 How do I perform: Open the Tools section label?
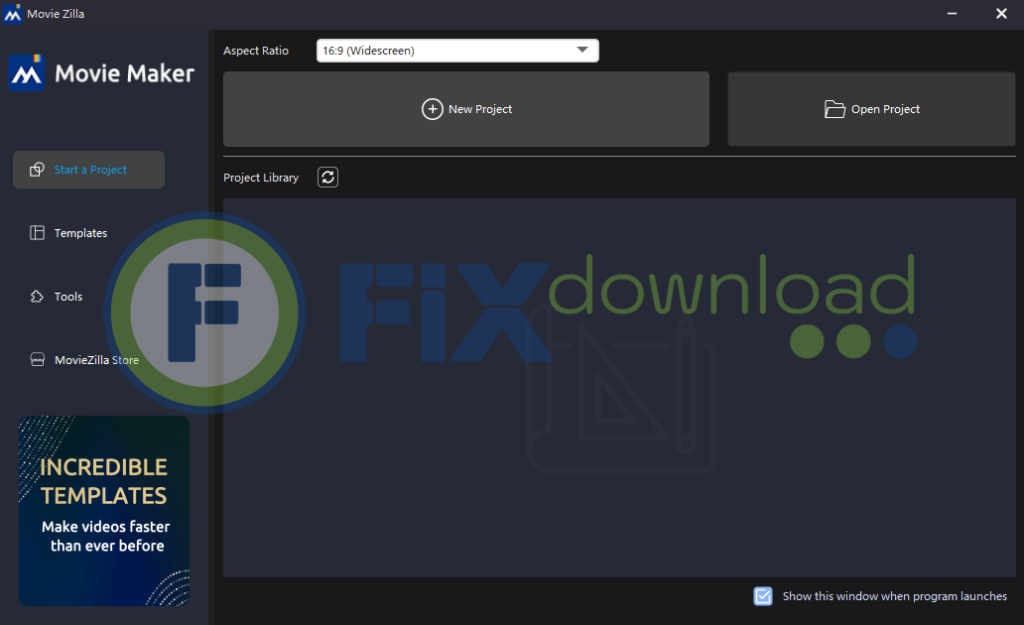pyautogui.click(x=68, y=297)
